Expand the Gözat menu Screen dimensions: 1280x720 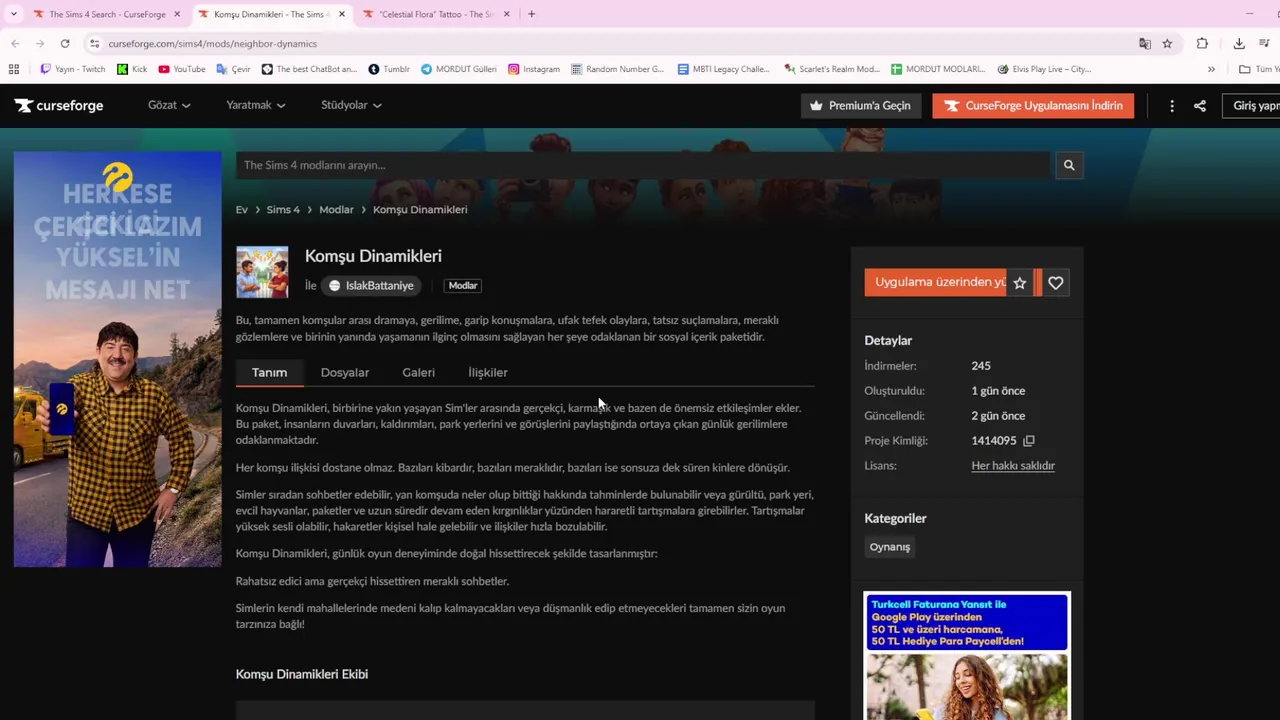pyautogui.click(x=169, y=105)
